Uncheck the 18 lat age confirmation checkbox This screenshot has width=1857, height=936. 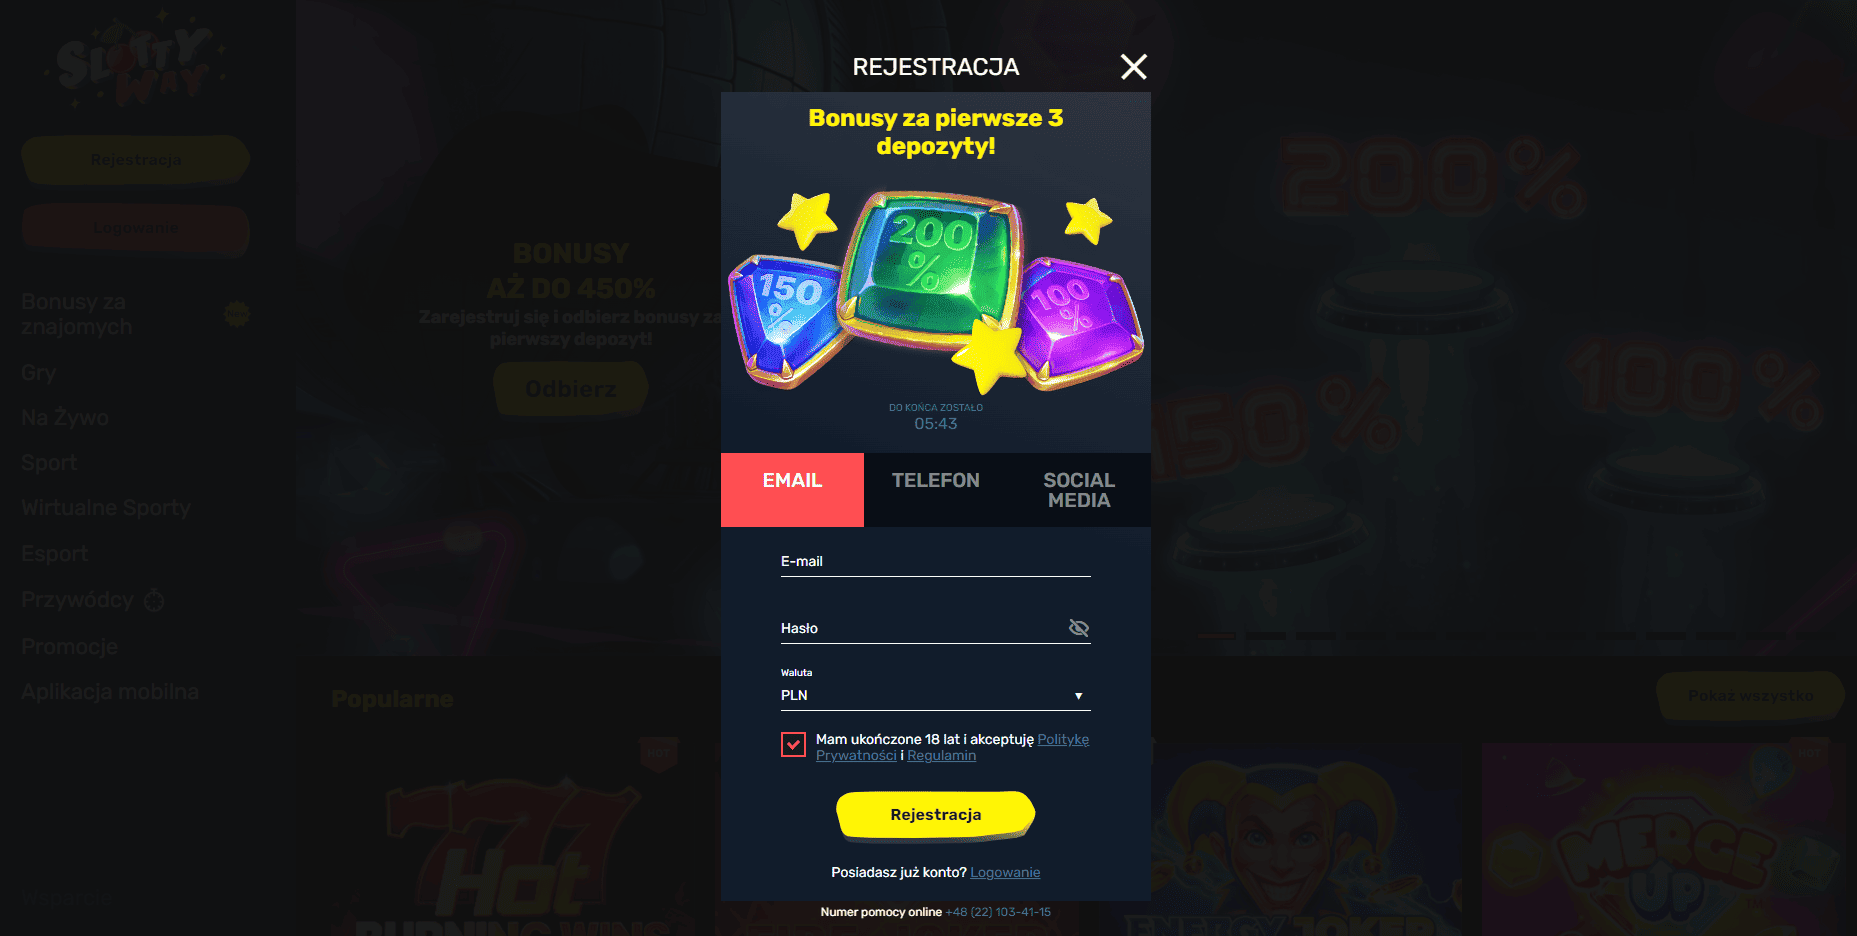coord(793,744)
